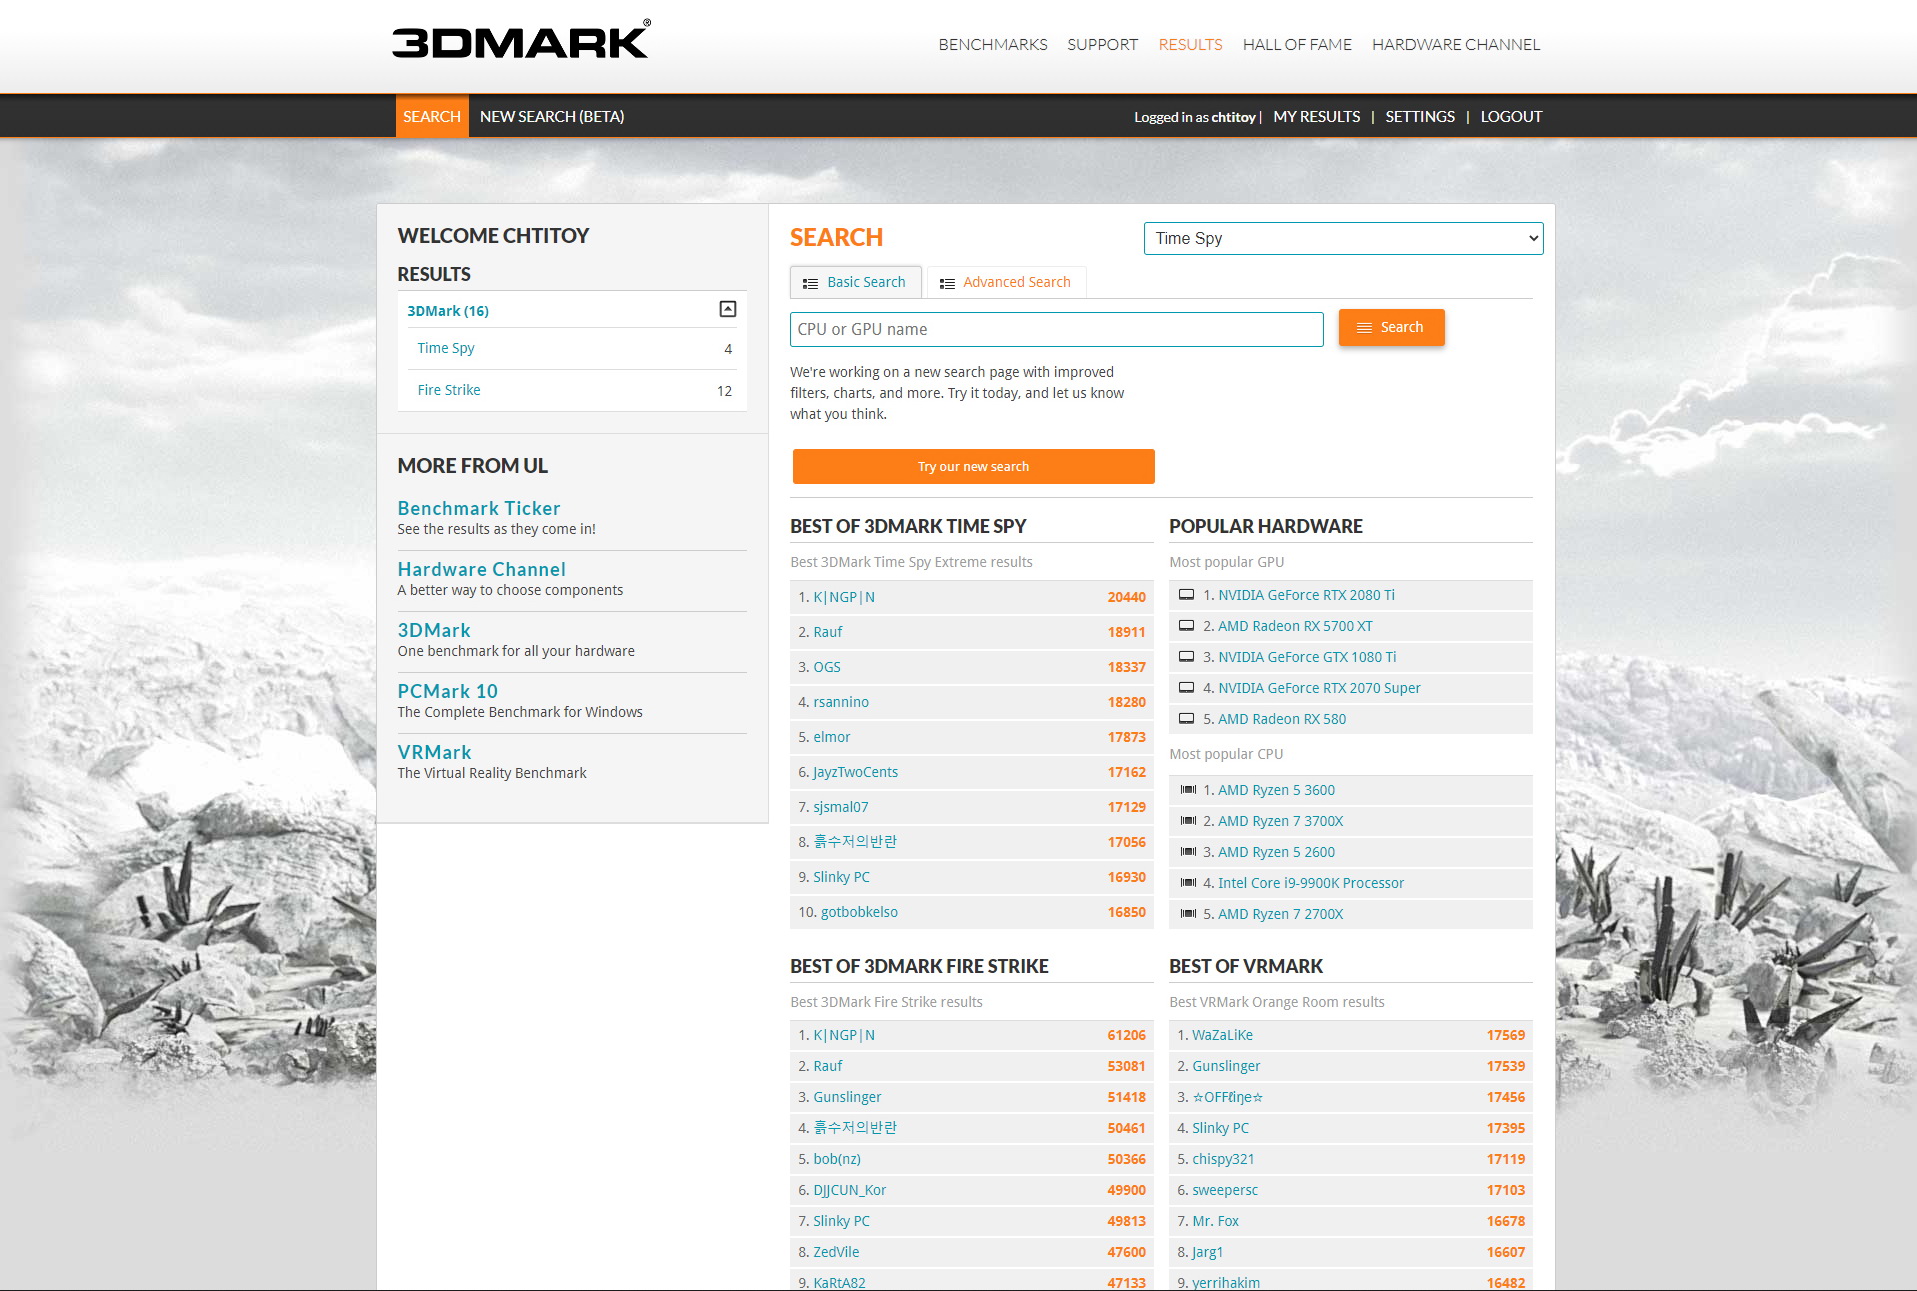The image size is (1917, 1291).
Task: Click the Try our new search button
Action: [973, 467]
